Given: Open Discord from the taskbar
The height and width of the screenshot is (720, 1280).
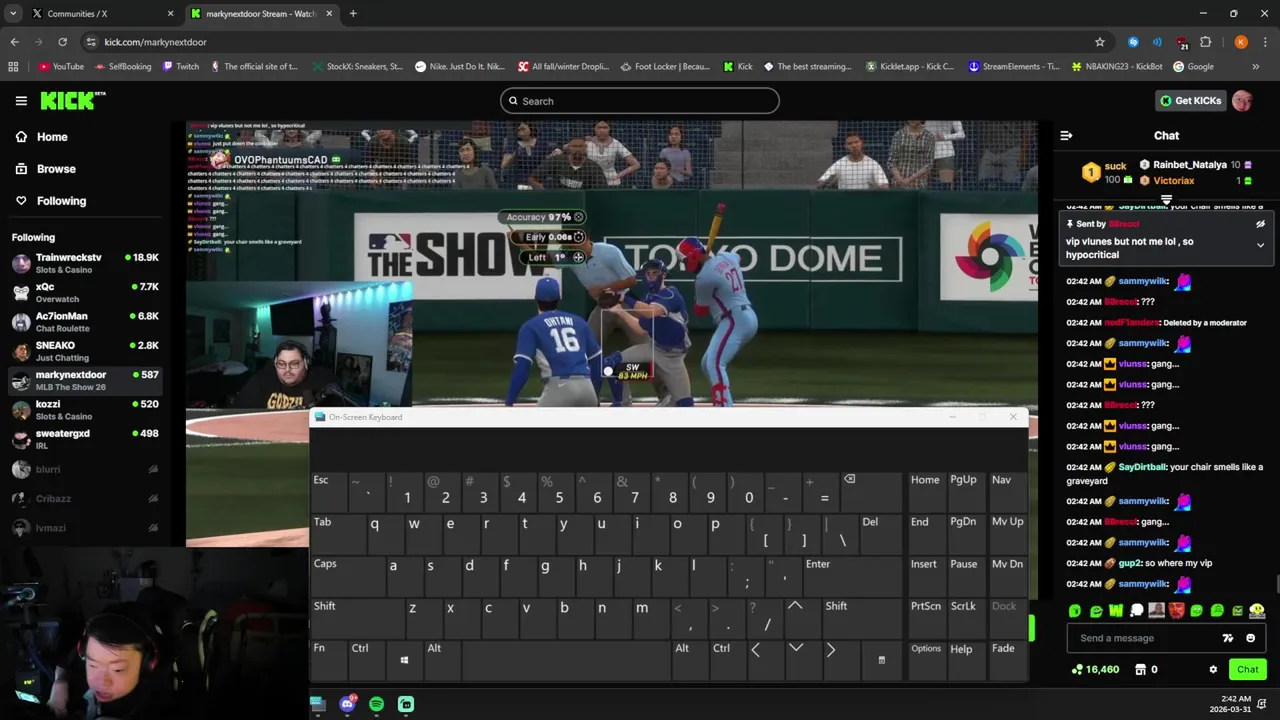Looking at the screenshot, I should coord(347,704).
